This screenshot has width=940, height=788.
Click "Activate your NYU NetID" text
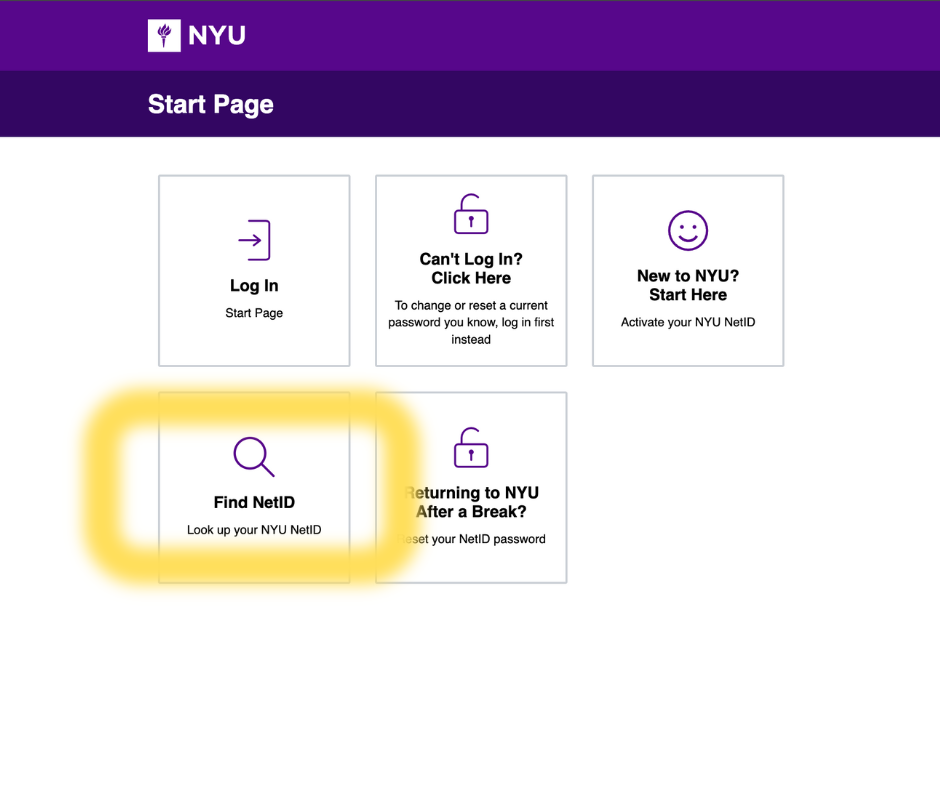(688, 322)
